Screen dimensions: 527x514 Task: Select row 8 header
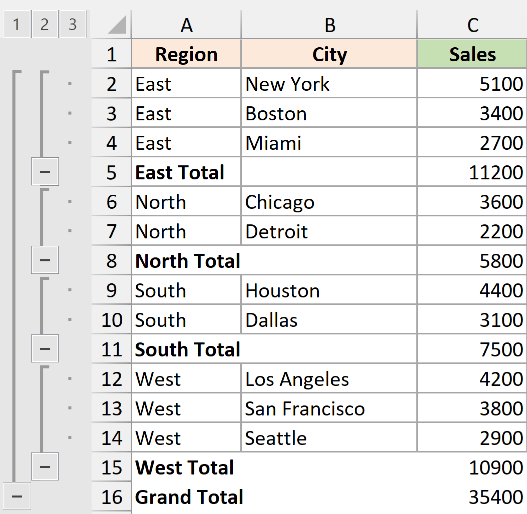coord(111,260)
